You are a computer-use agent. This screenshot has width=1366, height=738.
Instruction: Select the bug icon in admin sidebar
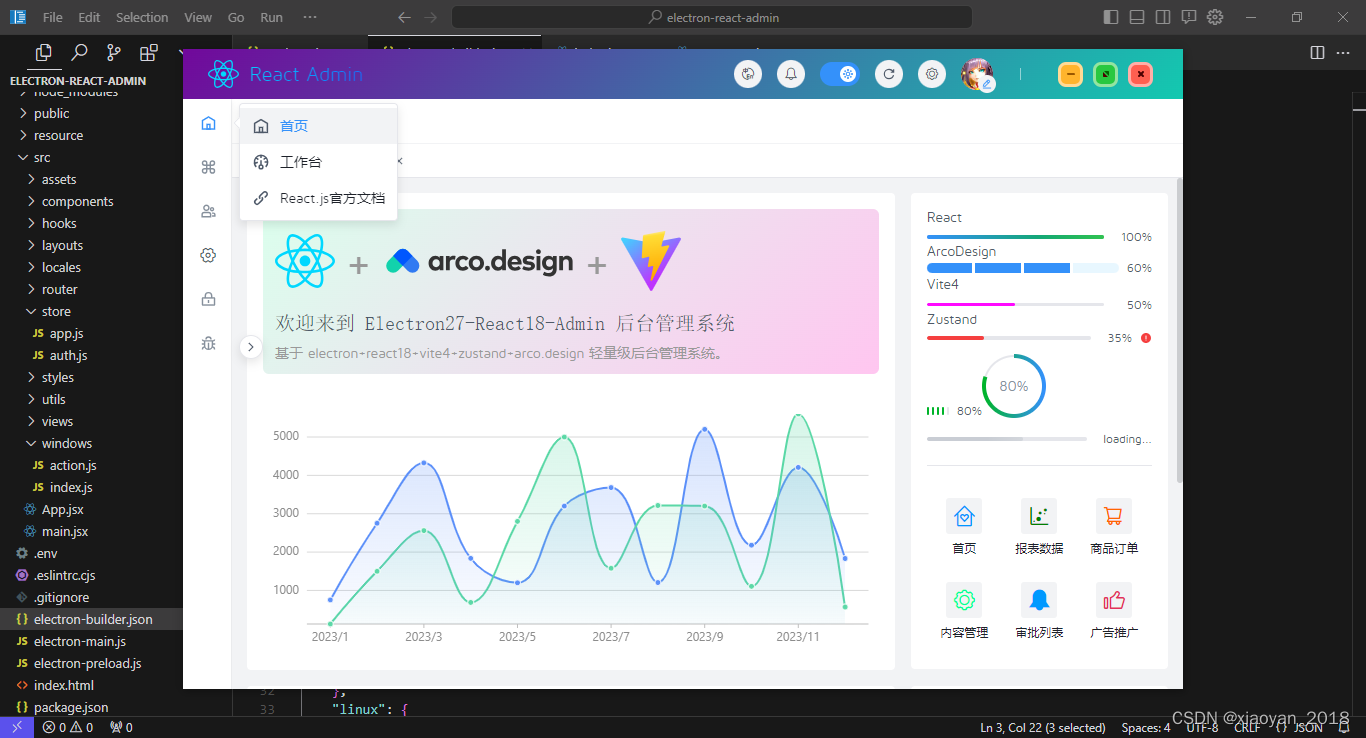click(208, 343)
